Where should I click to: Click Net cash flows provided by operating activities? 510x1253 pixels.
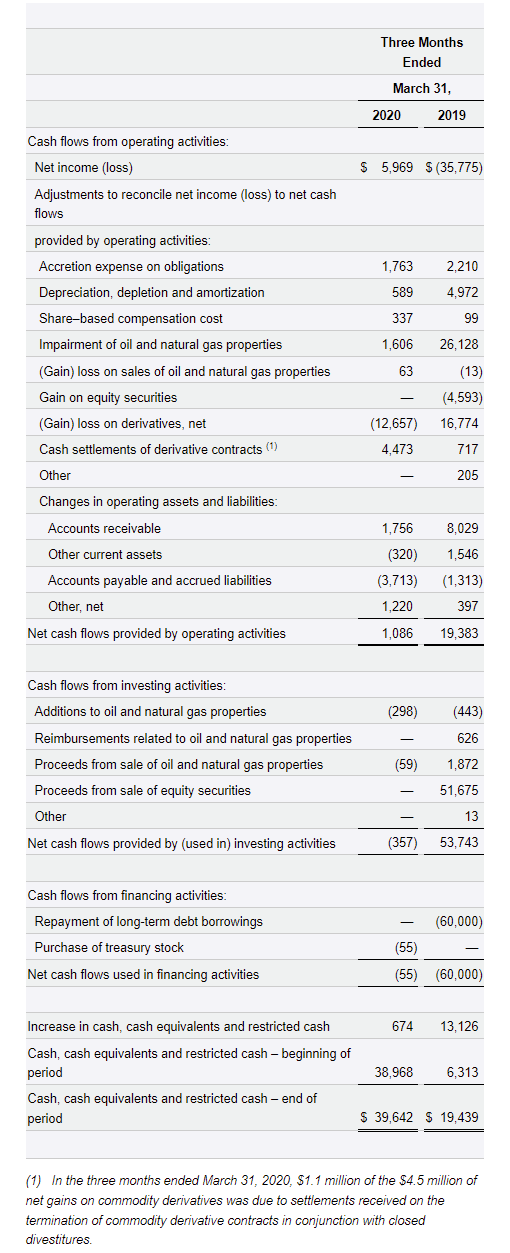(156, 633)
